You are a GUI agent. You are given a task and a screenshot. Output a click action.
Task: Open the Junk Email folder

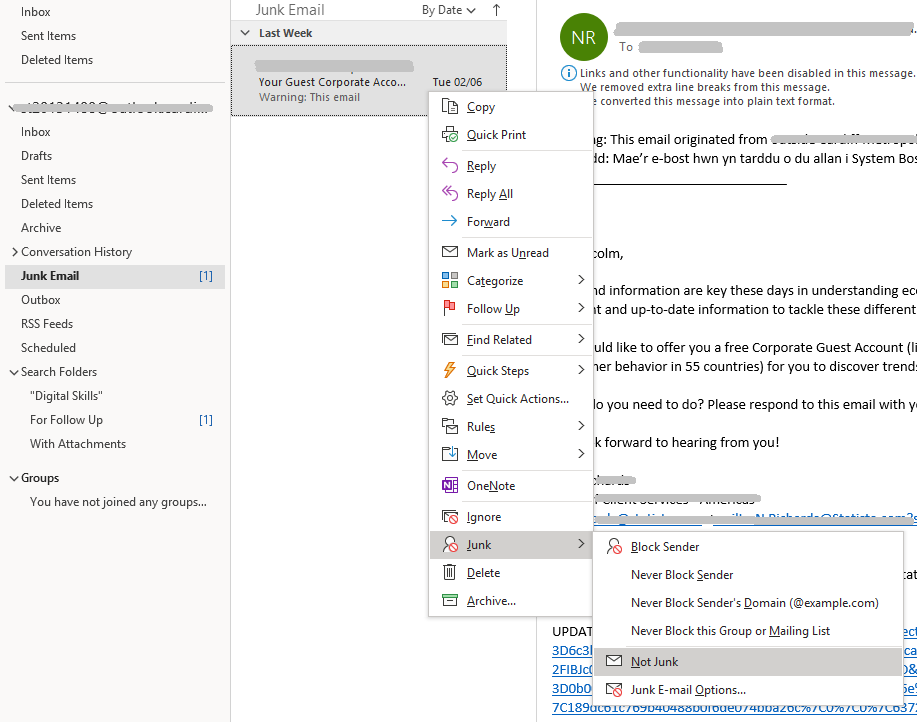pyautogui.click(x=115, y=276)
